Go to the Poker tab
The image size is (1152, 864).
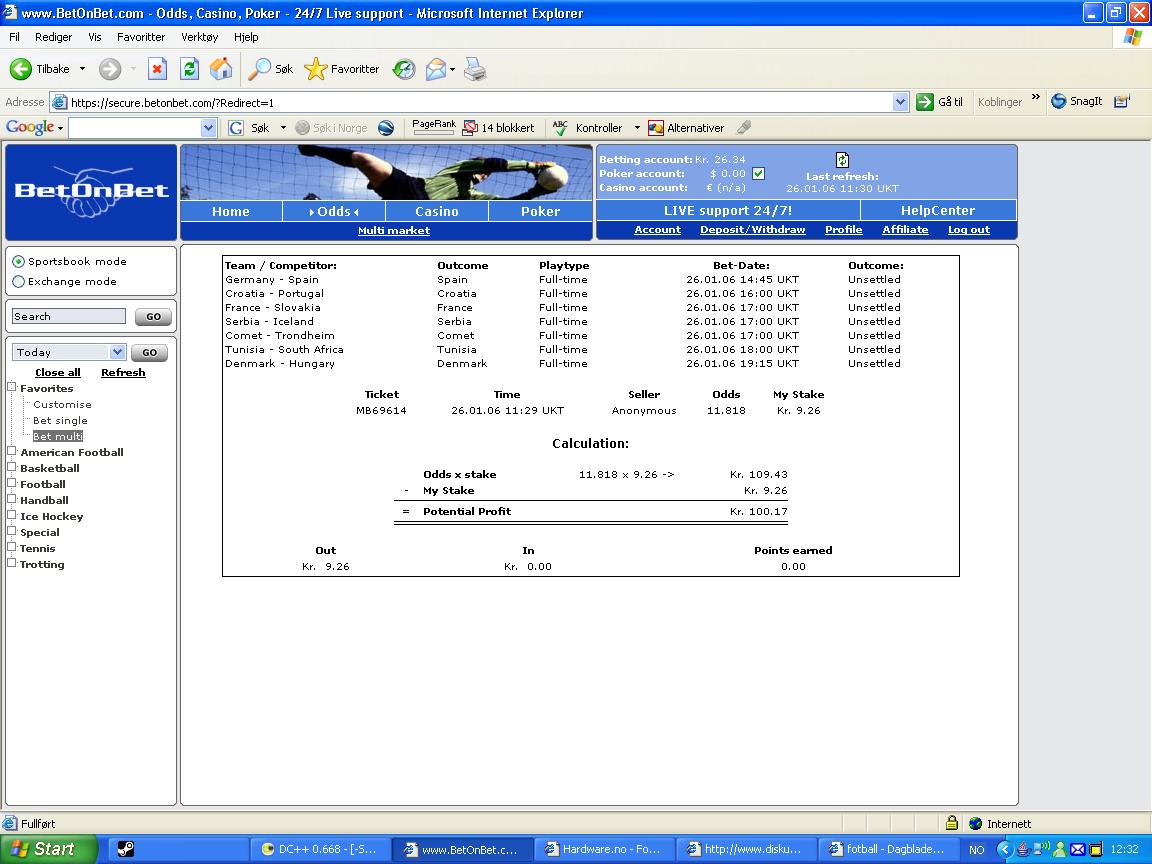pos(540,212)
